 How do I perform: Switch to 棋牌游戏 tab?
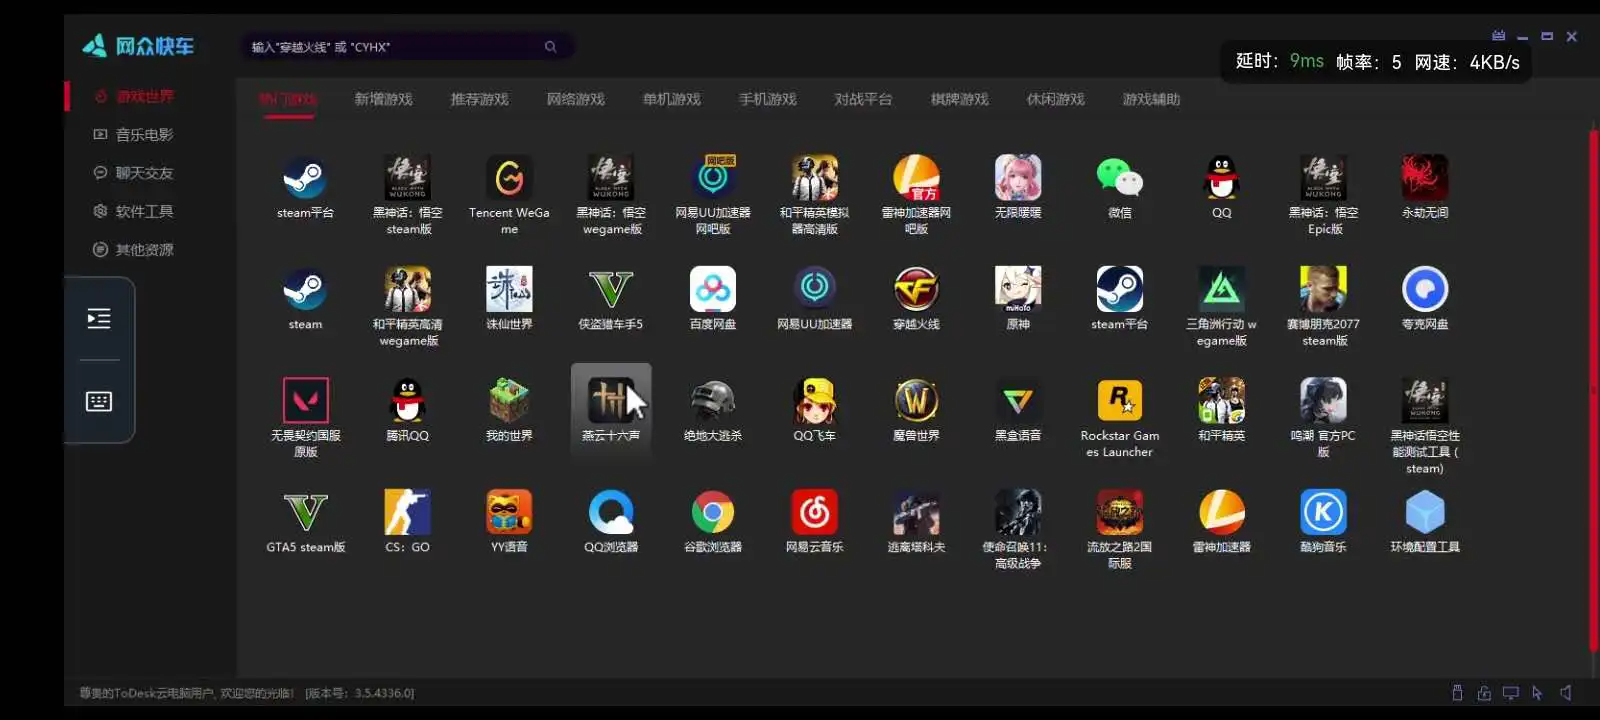pyautogui.click(x=960, y=99)
